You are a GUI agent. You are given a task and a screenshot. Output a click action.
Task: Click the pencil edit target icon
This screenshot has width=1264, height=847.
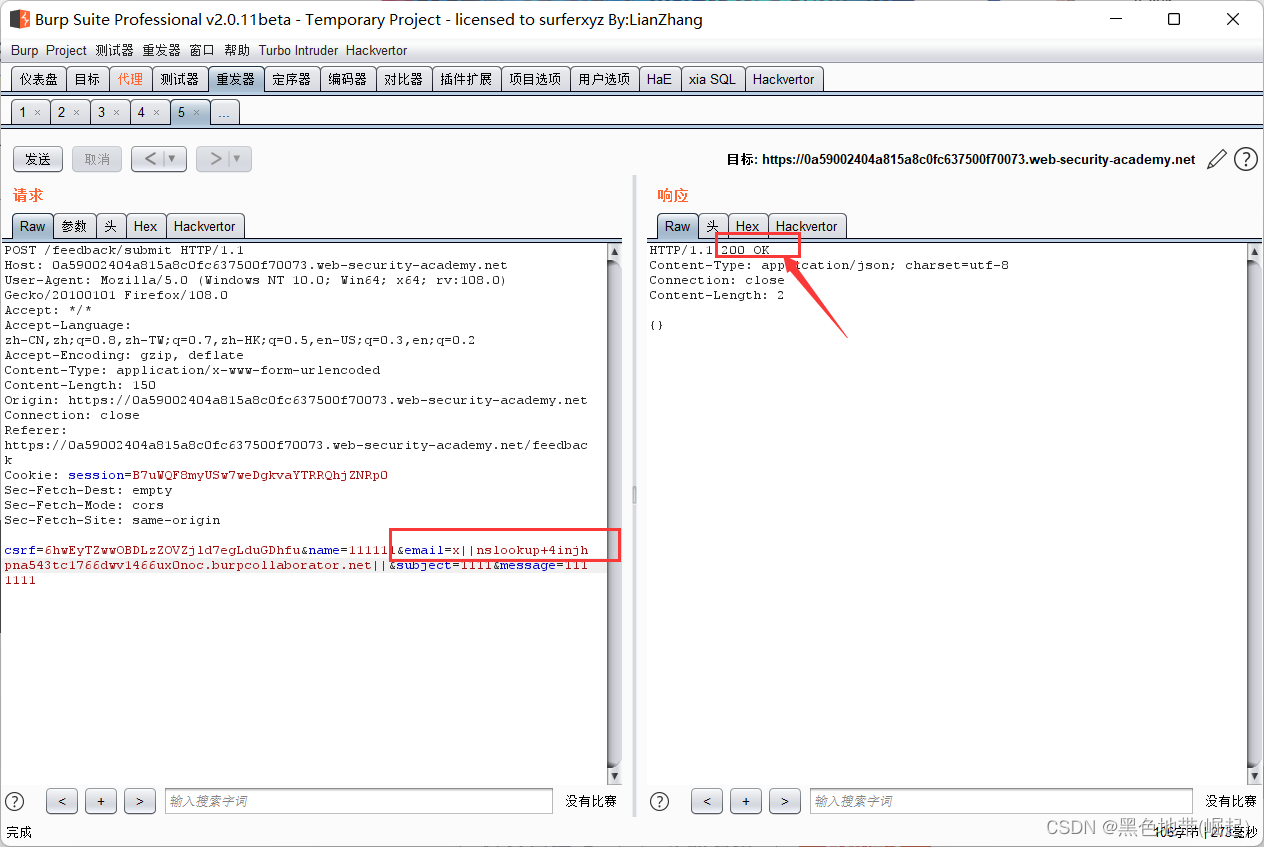click(1217, 159)
